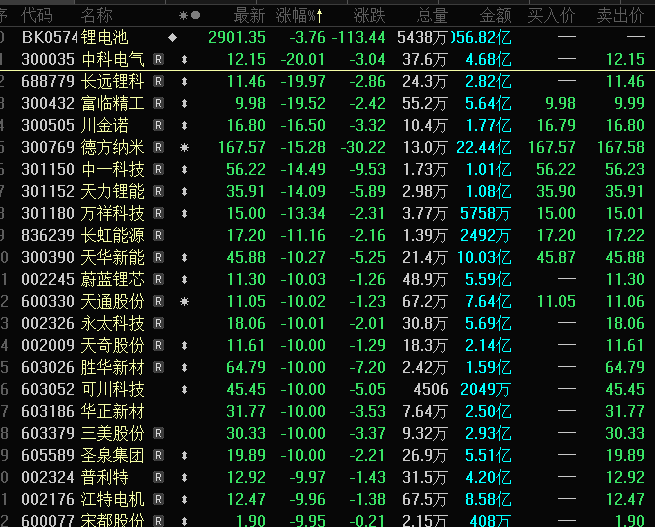Viewport: 655px width, 527px height.
Task: Click the 22.44亿 amount for 德方纳米
Action: click(484, 147)
